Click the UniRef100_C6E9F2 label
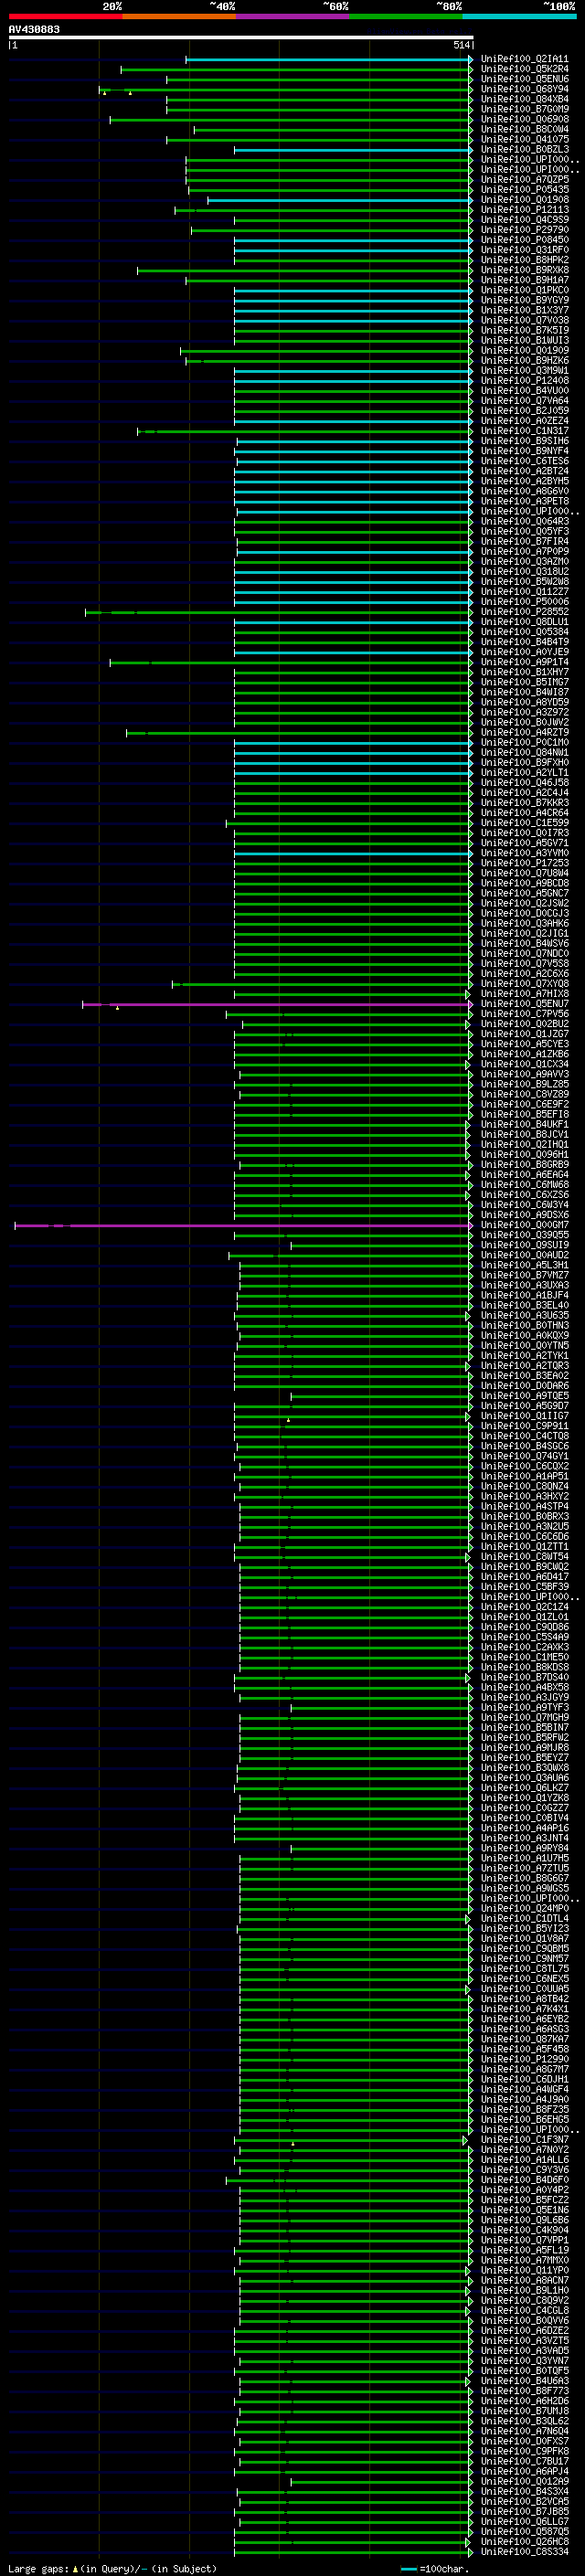This screenshot has width=585, height=2576. (524, 1104)
